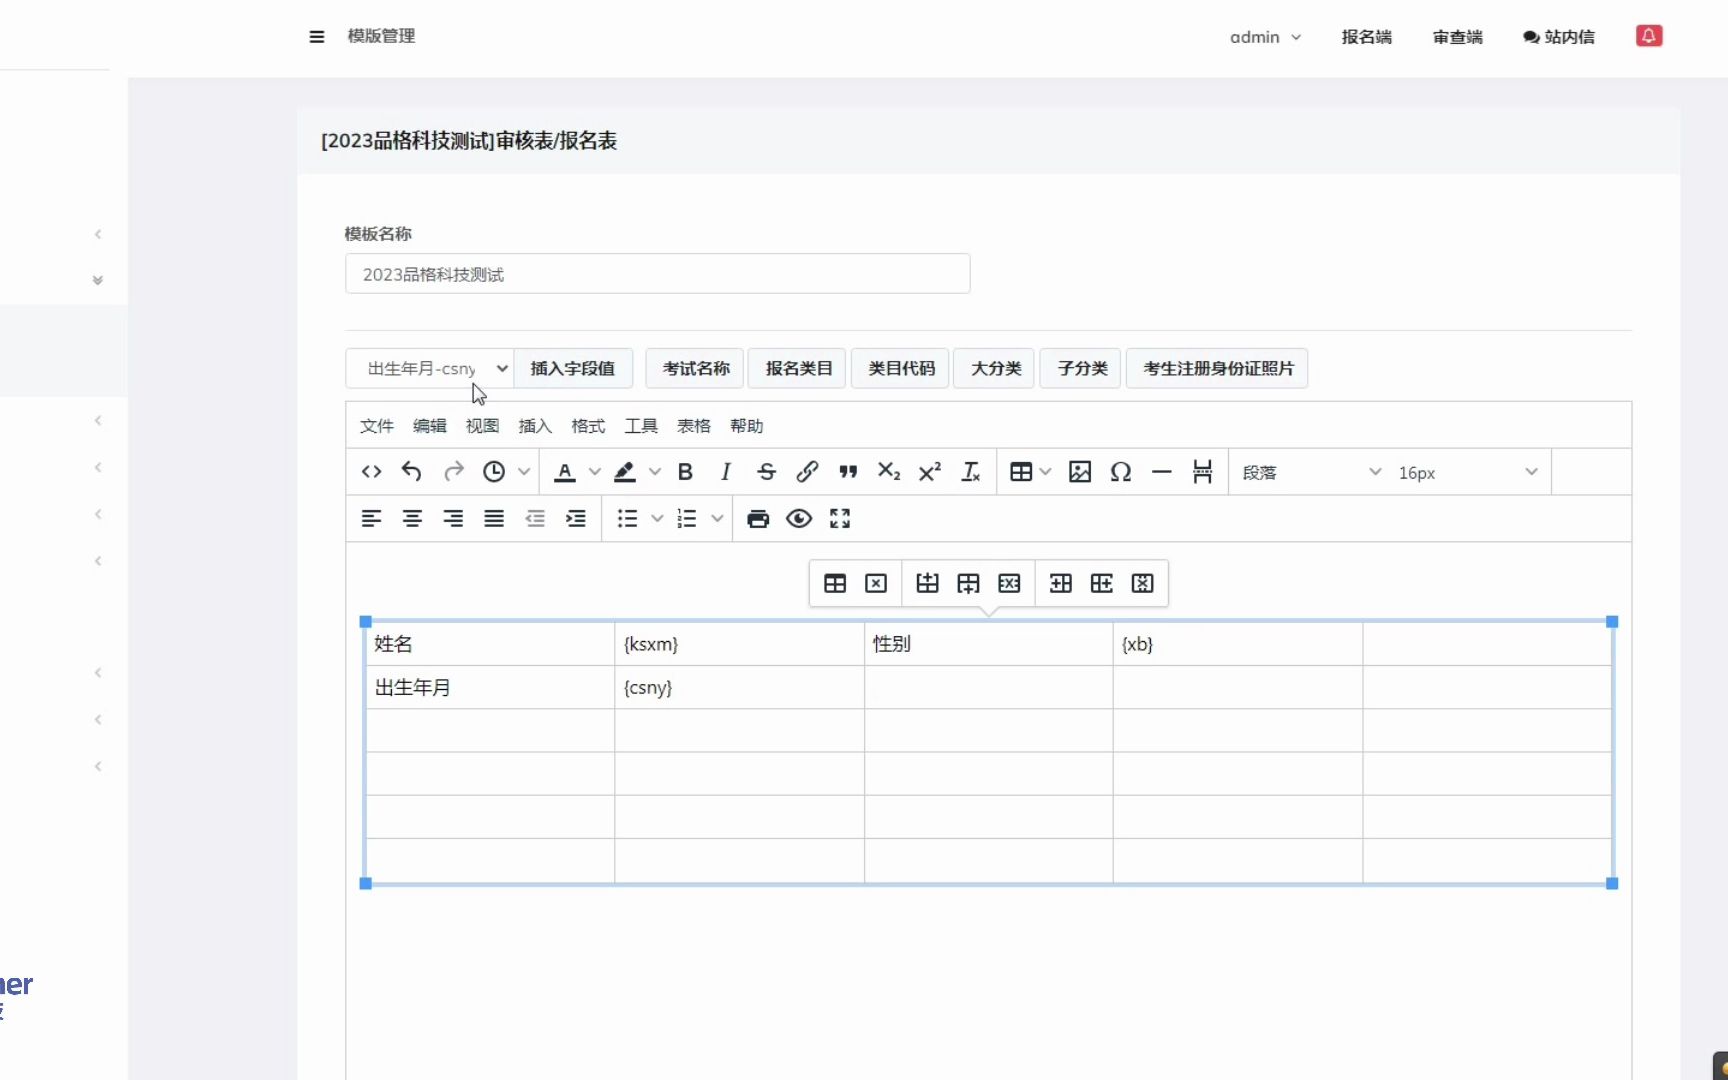
Task: Click the 考试名称 button
Action: coord(696,368)
